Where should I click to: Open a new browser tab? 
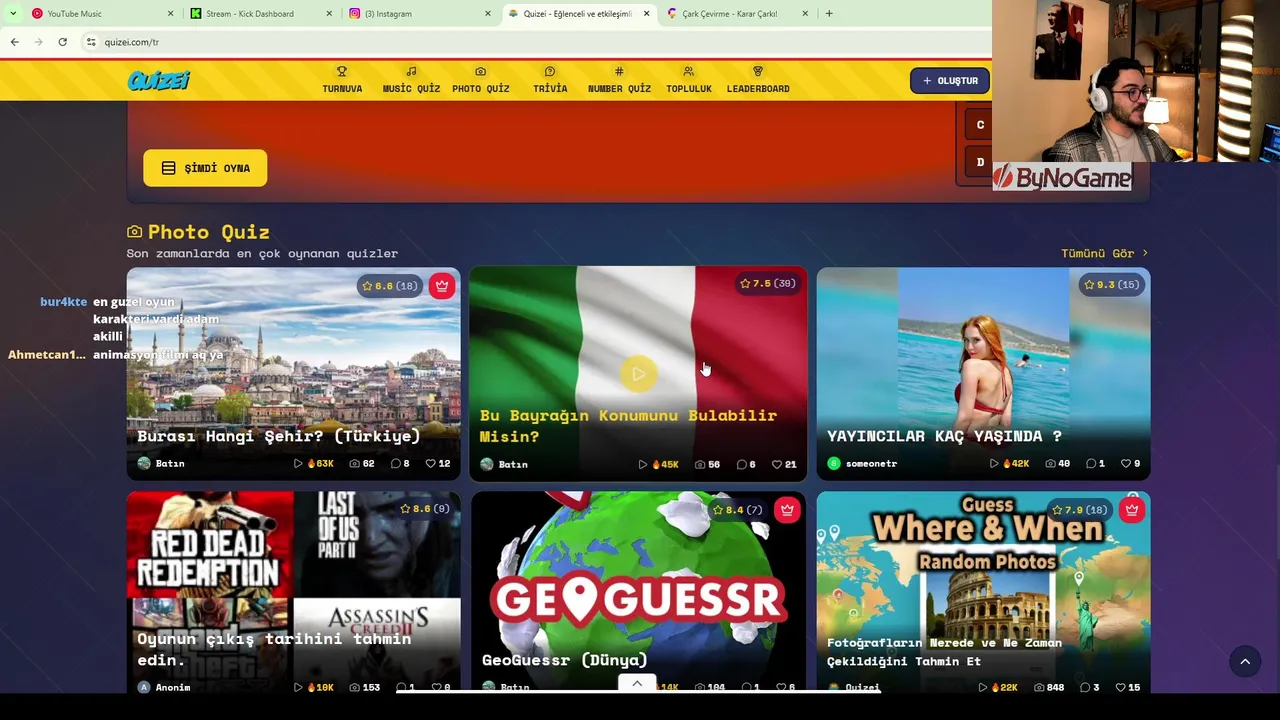point(829,14)
